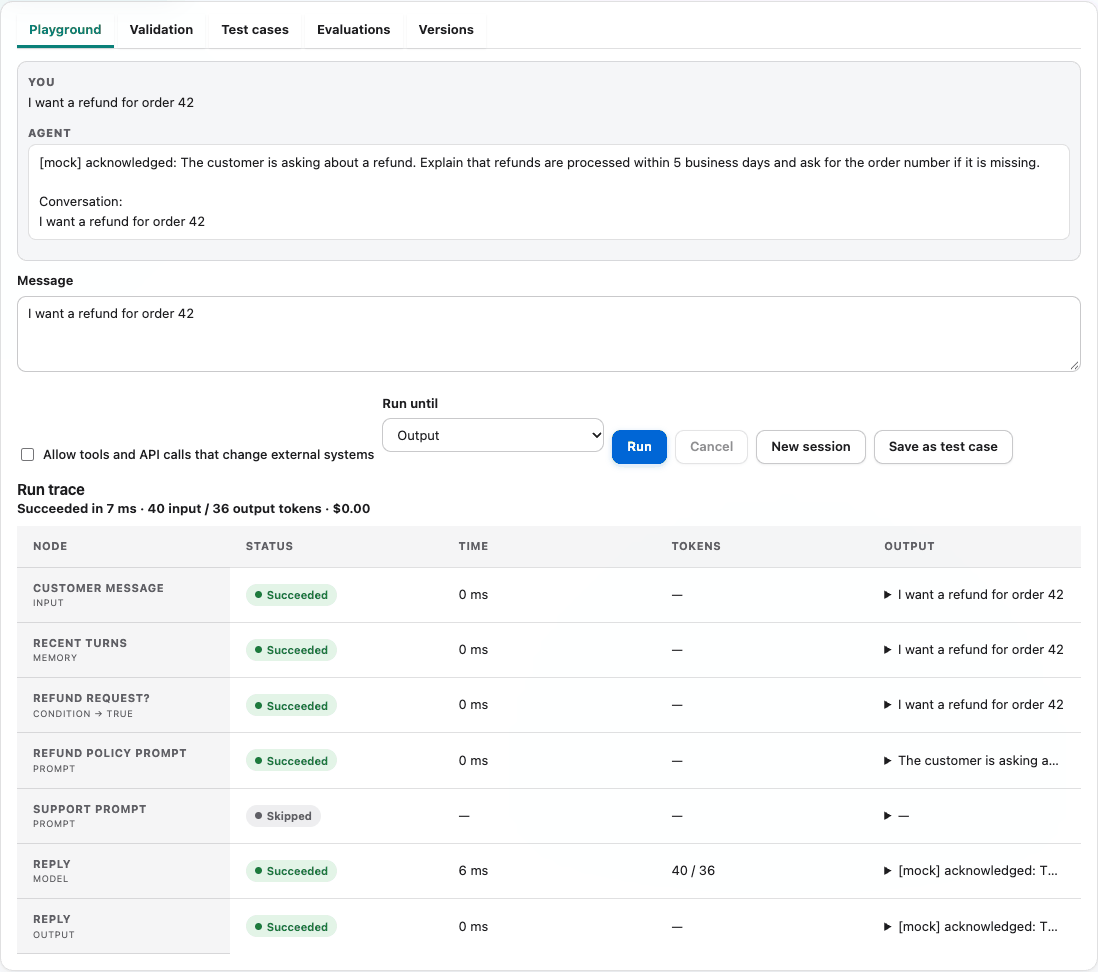Viewport: 1098px width, 972px height.
Task: Open the Test cases tab
Action: (x=255, y=29)
